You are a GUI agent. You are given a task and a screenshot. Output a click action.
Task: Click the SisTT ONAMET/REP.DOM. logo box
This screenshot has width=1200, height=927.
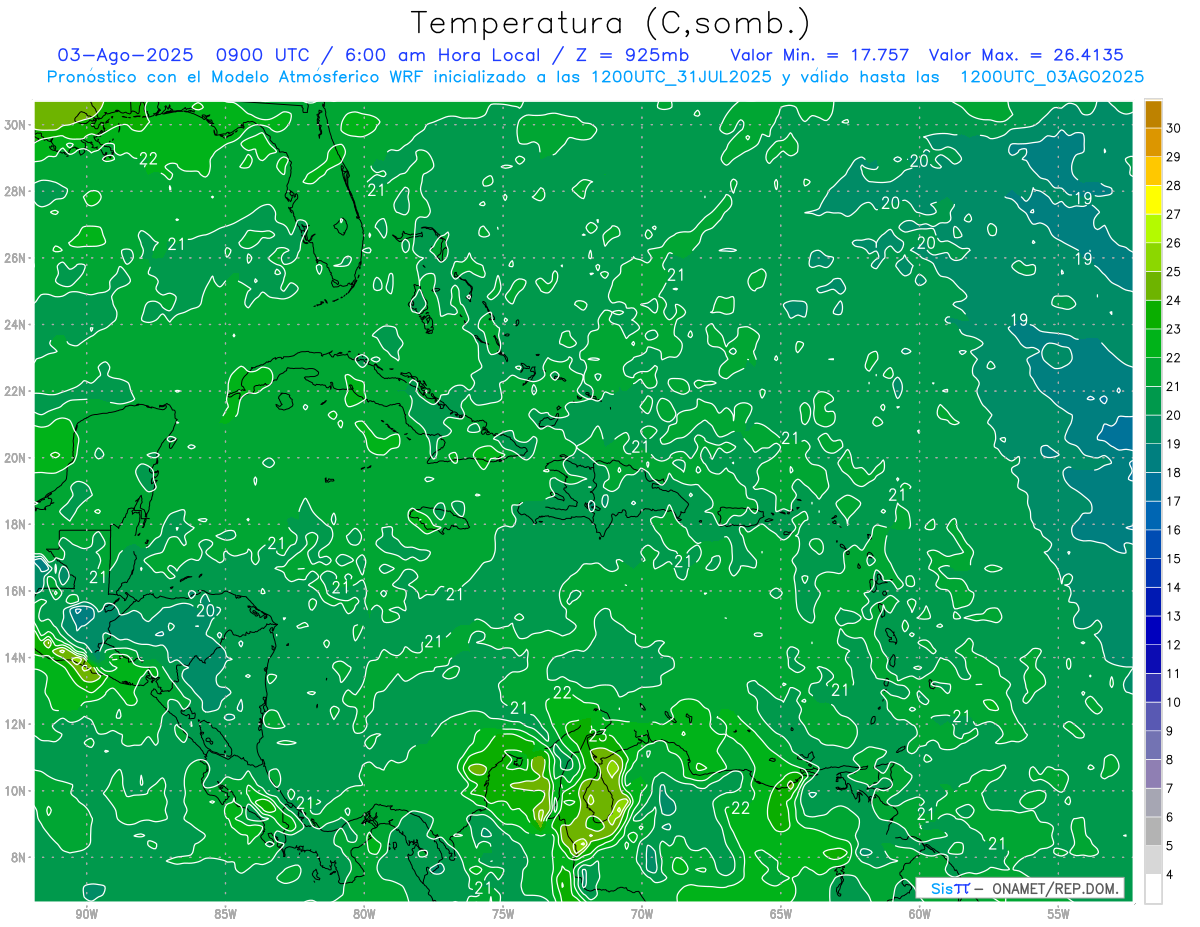coord(1019,888)
